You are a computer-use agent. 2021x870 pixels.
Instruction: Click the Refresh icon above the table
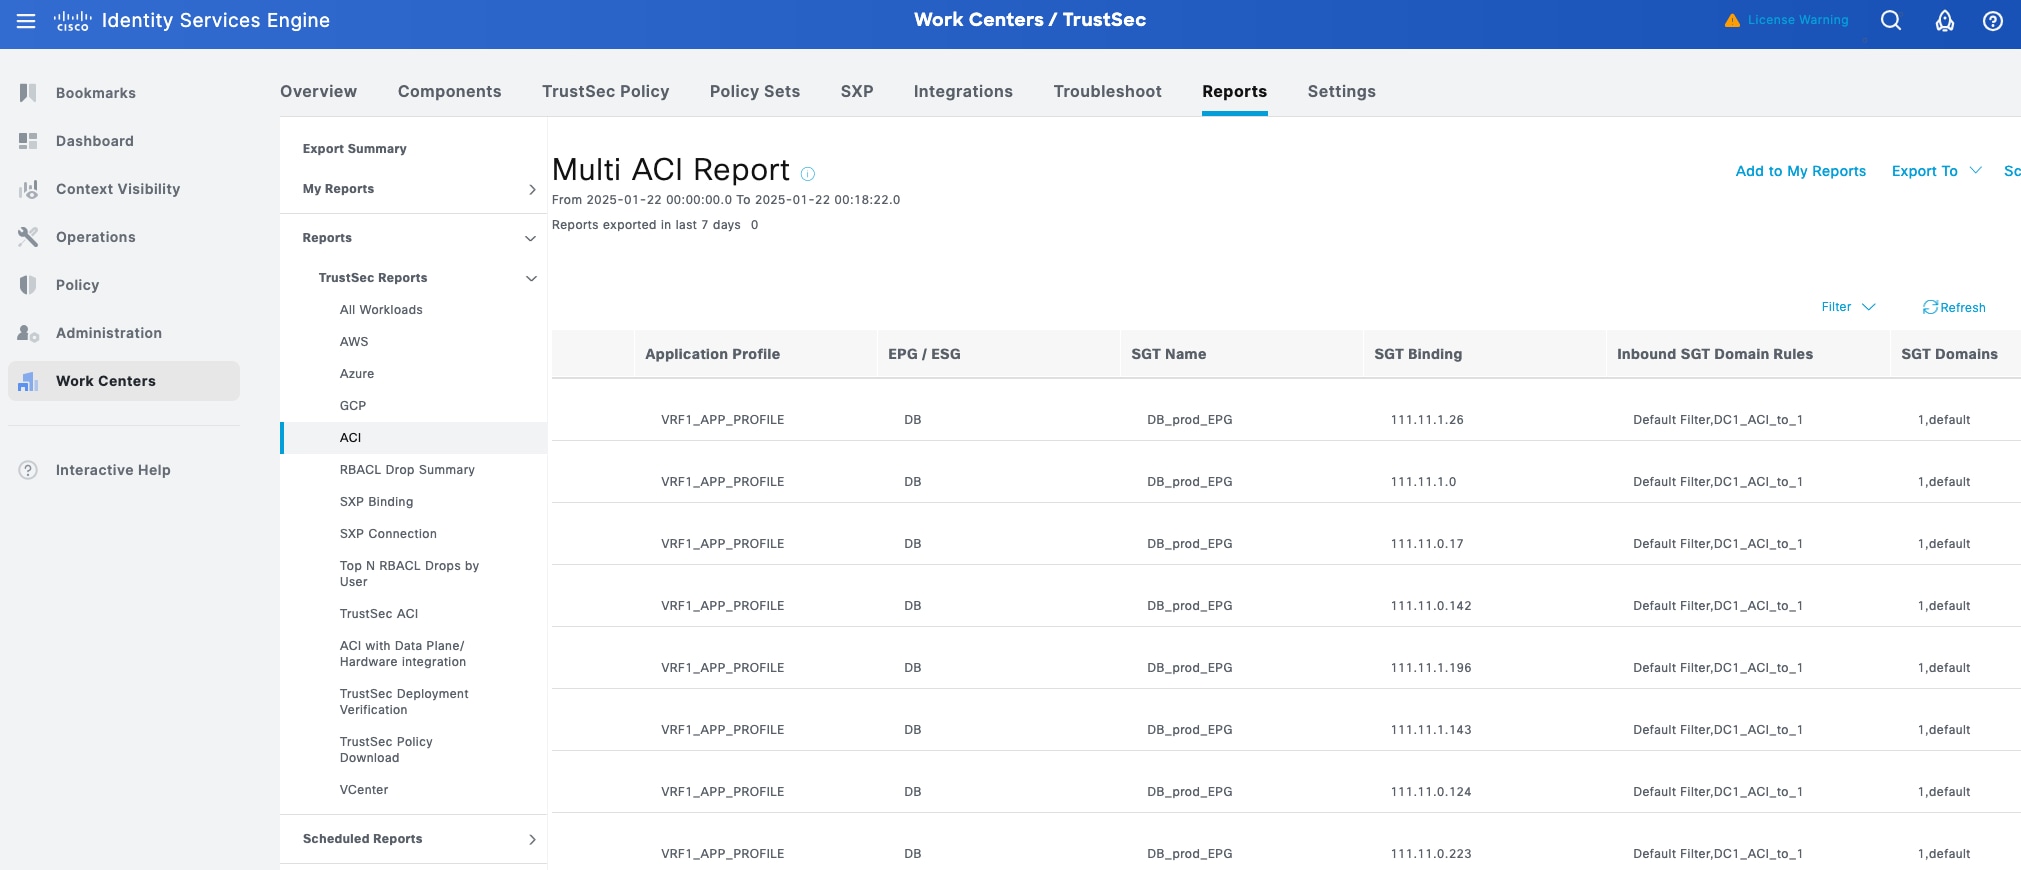coord(1930,307)
